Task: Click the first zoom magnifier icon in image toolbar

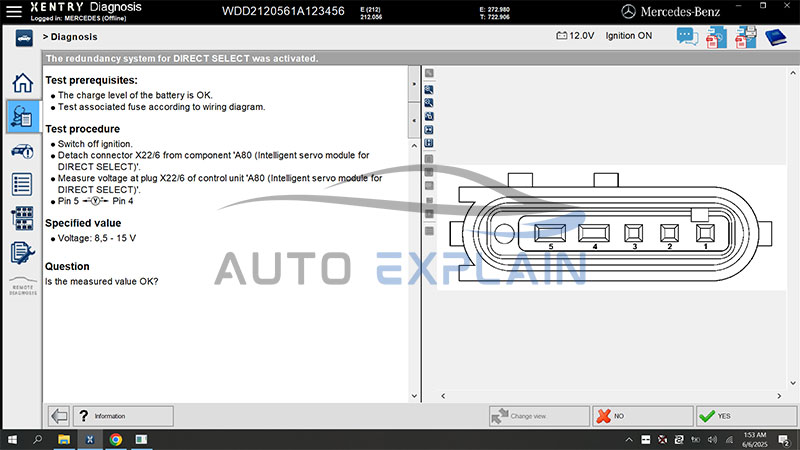Action: coord(429,90)
